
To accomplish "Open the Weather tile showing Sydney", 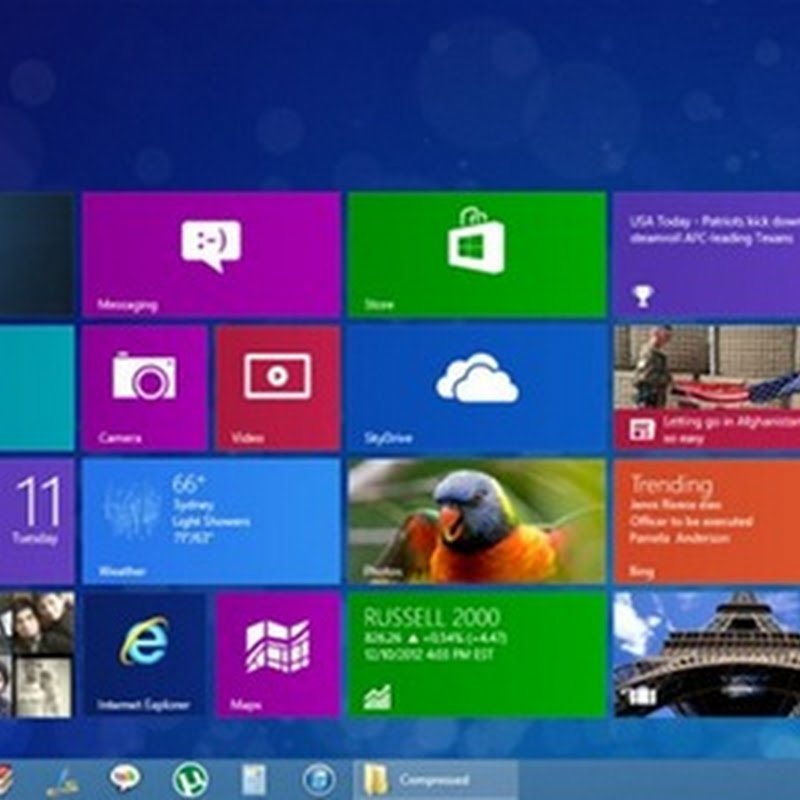I will [x=211, y=521].
